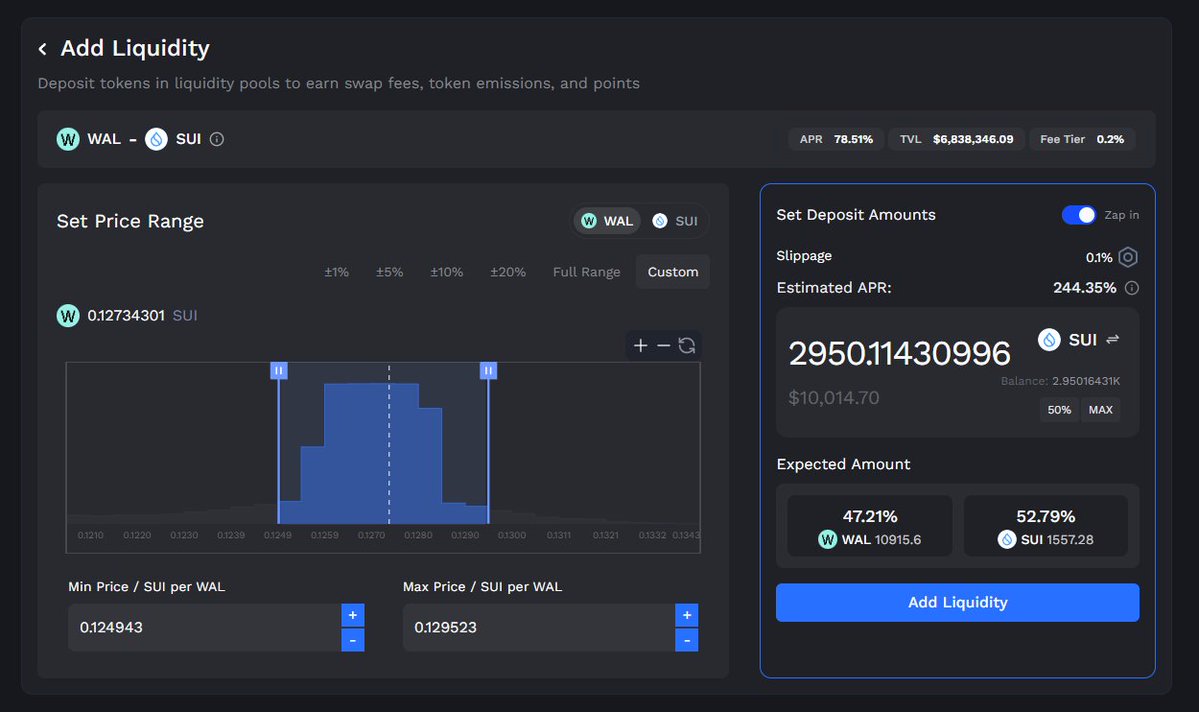Select WAL in the price token toggle
Image resolution: width=1199 pixels, height=712 pixels.
tap(608, 221)
